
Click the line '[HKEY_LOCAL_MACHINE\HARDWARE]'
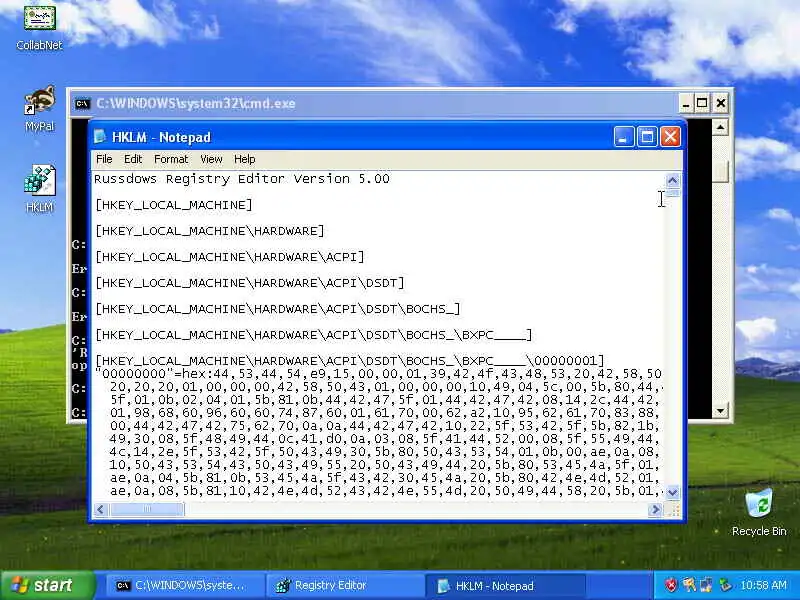(210, 231)
